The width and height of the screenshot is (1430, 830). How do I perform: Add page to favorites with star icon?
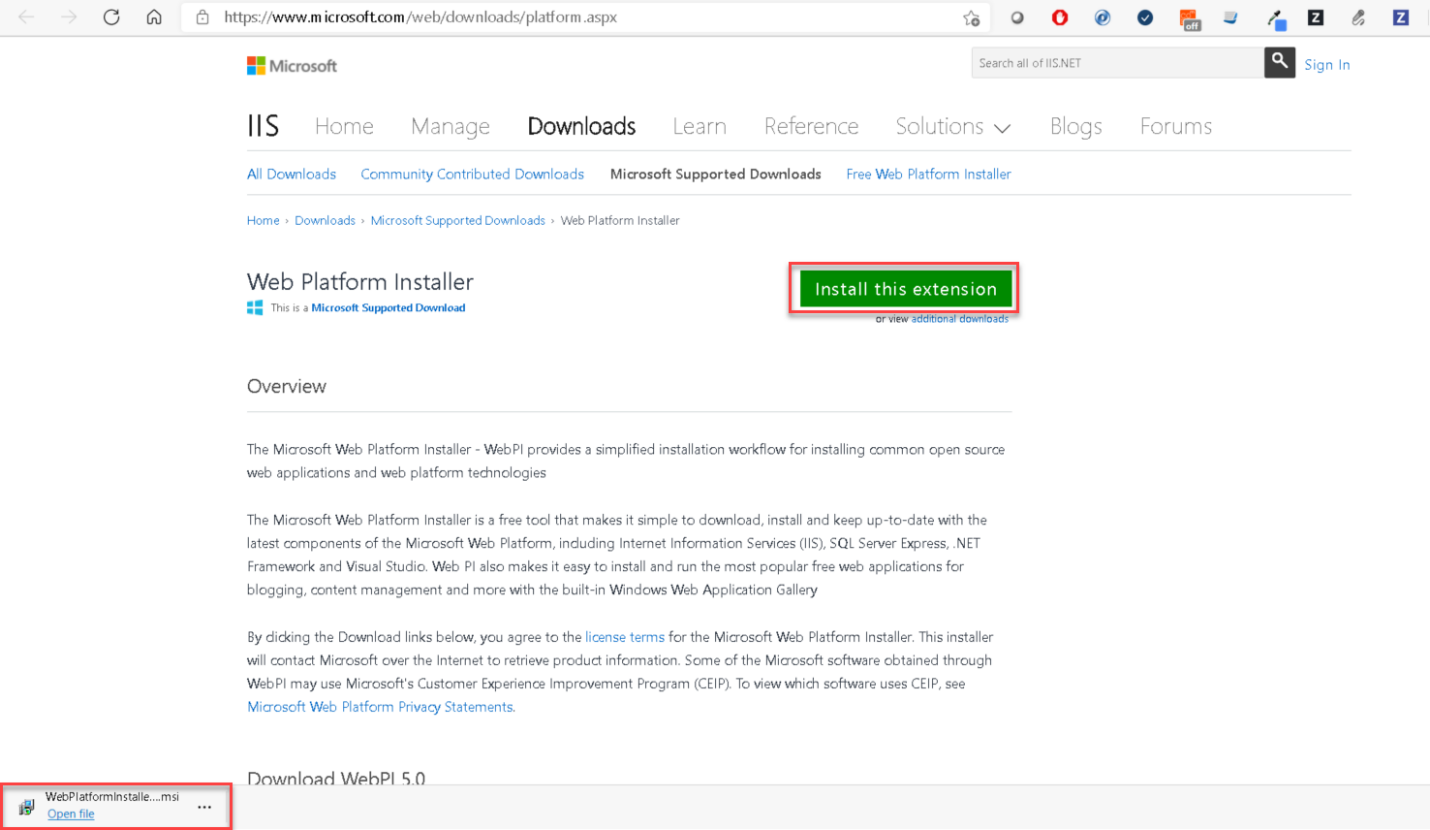[x=971, y=17]
